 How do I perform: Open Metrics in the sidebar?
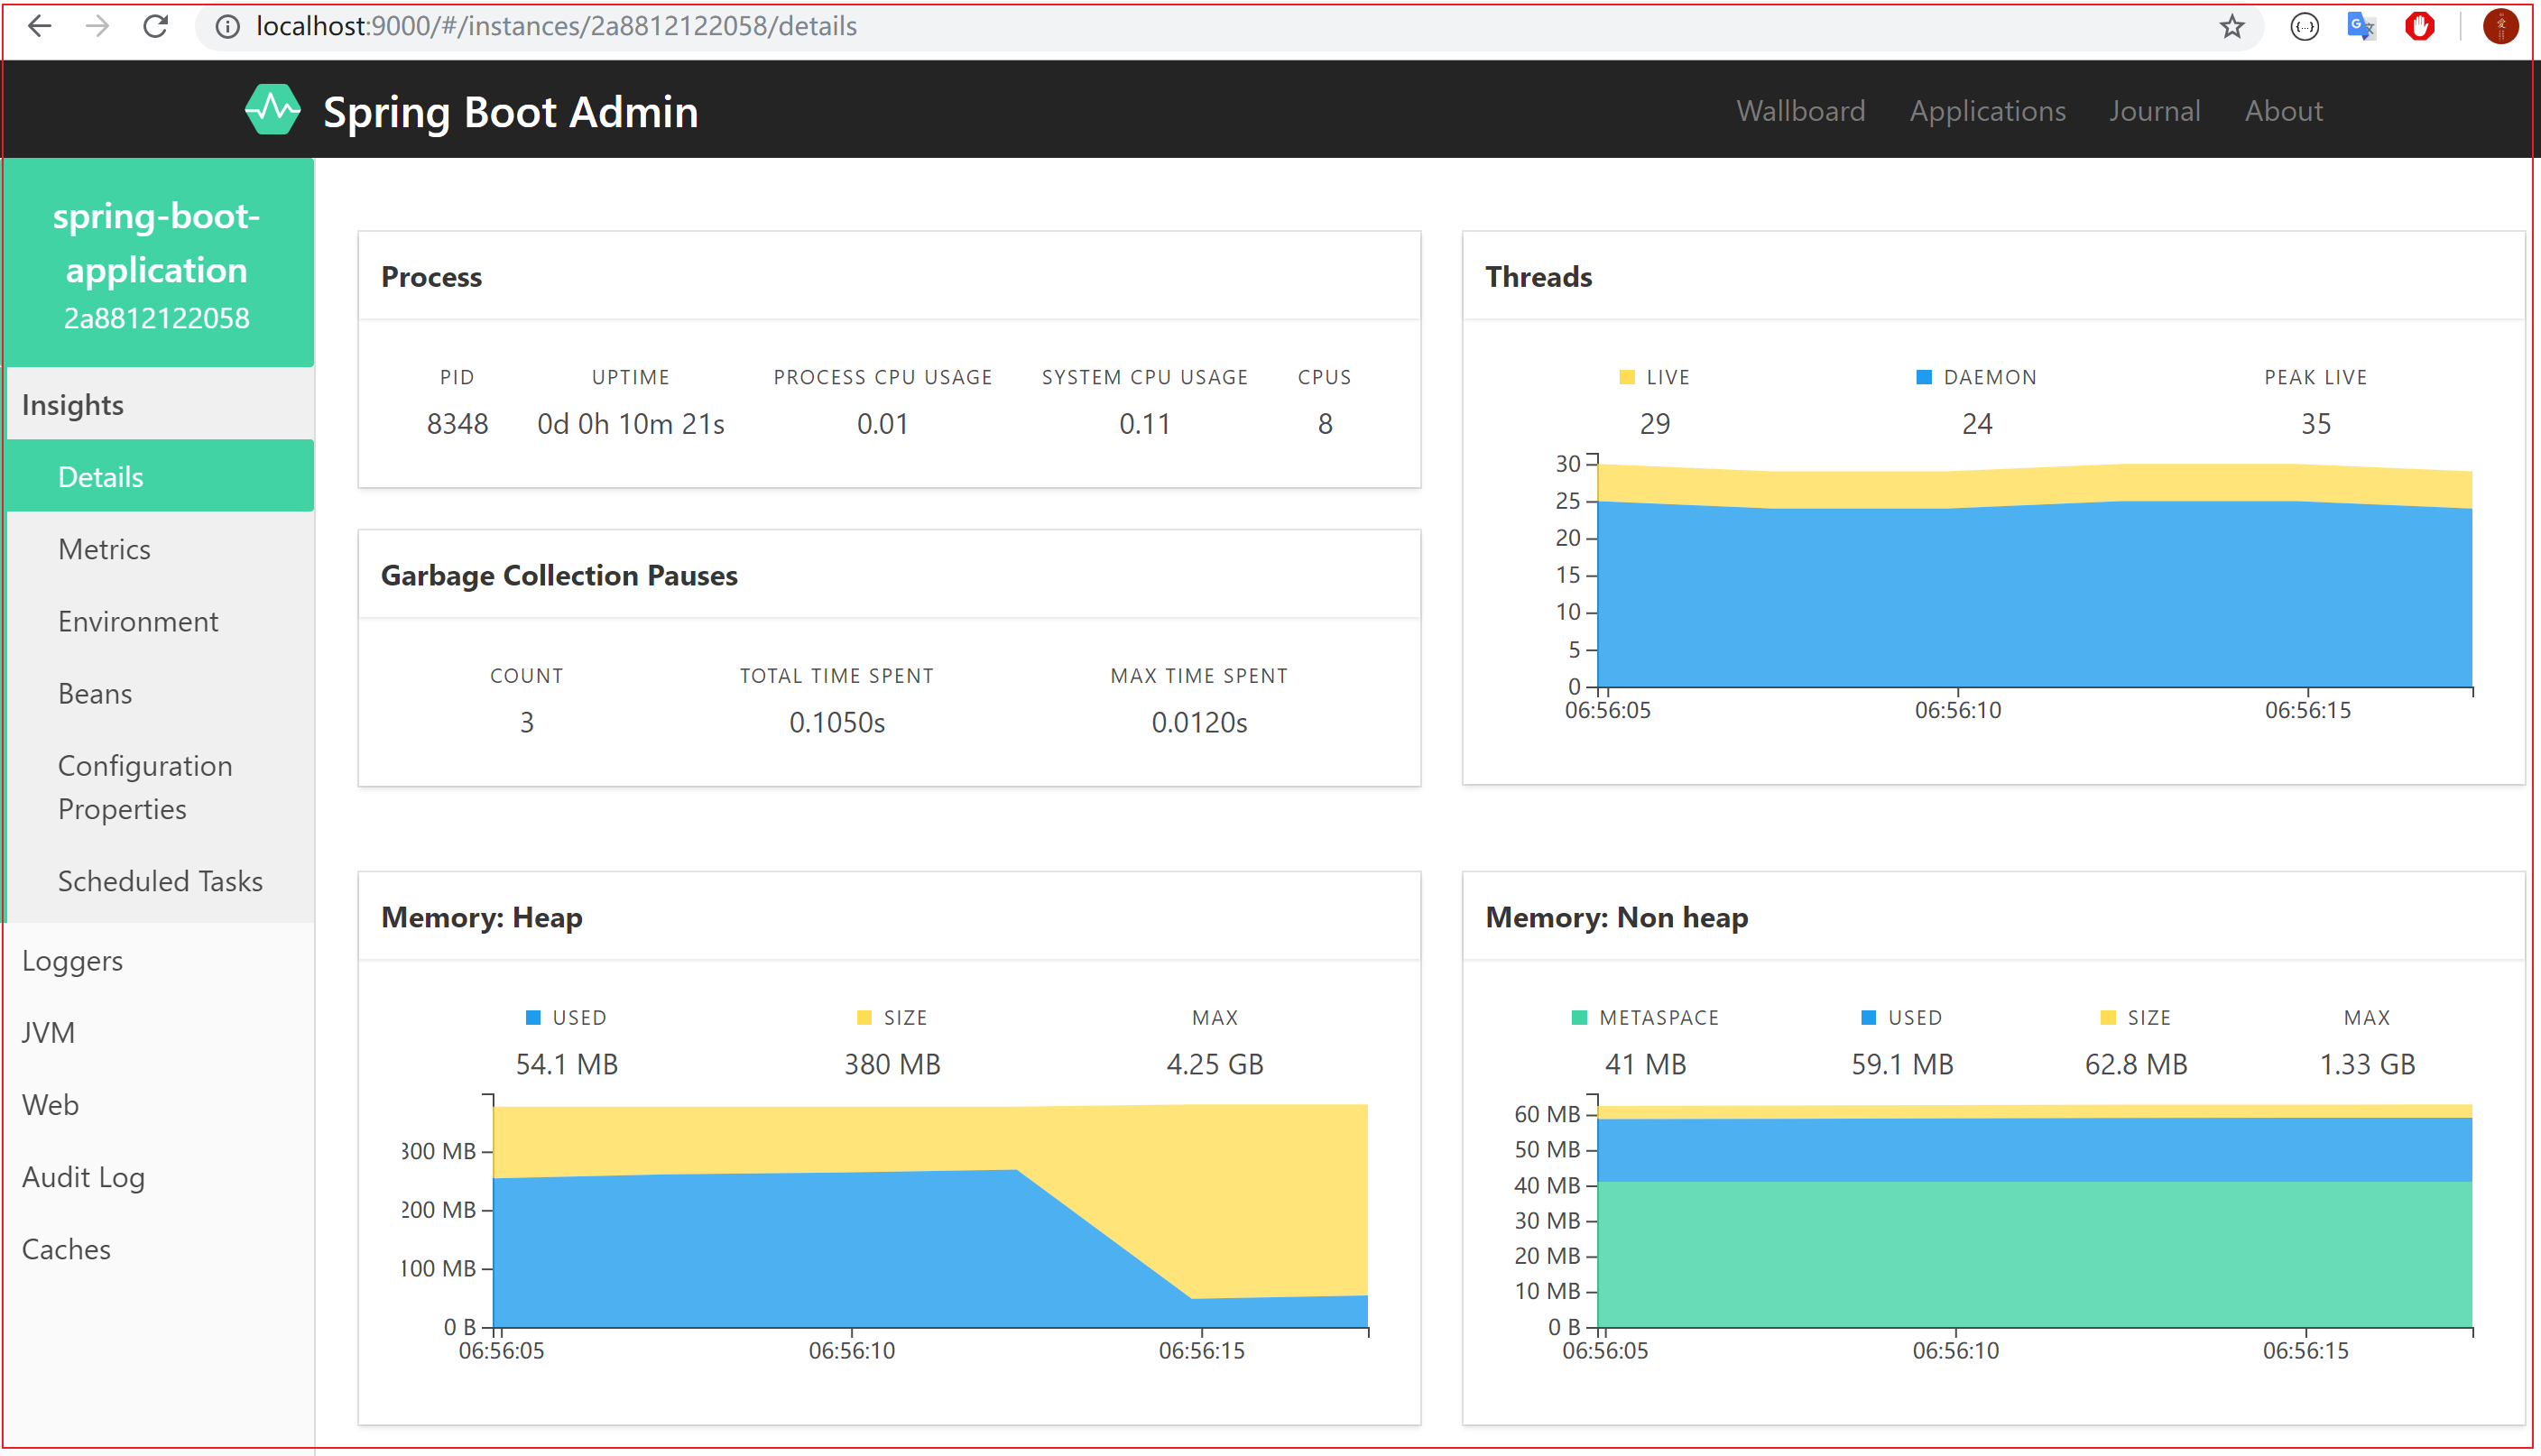pos(160,548)
